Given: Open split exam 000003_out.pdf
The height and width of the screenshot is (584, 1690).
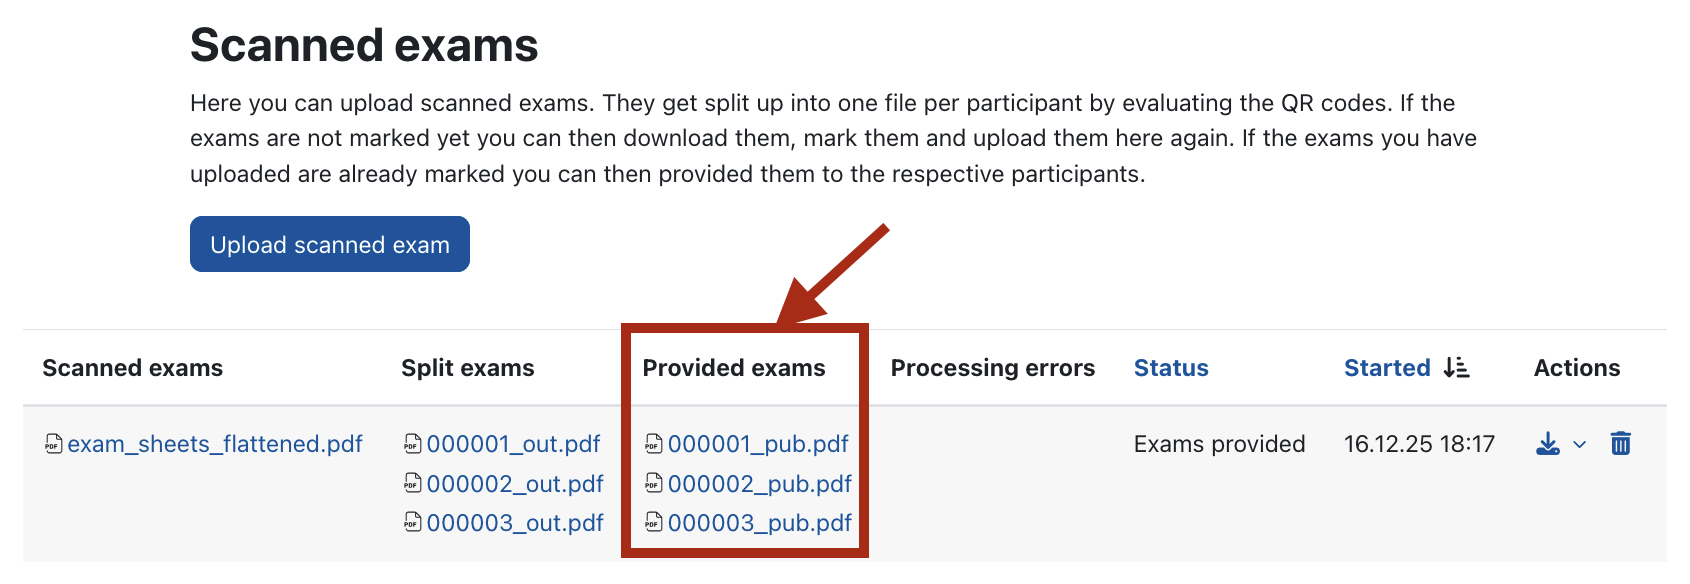Looking at the screenshot, I should 515,523.
